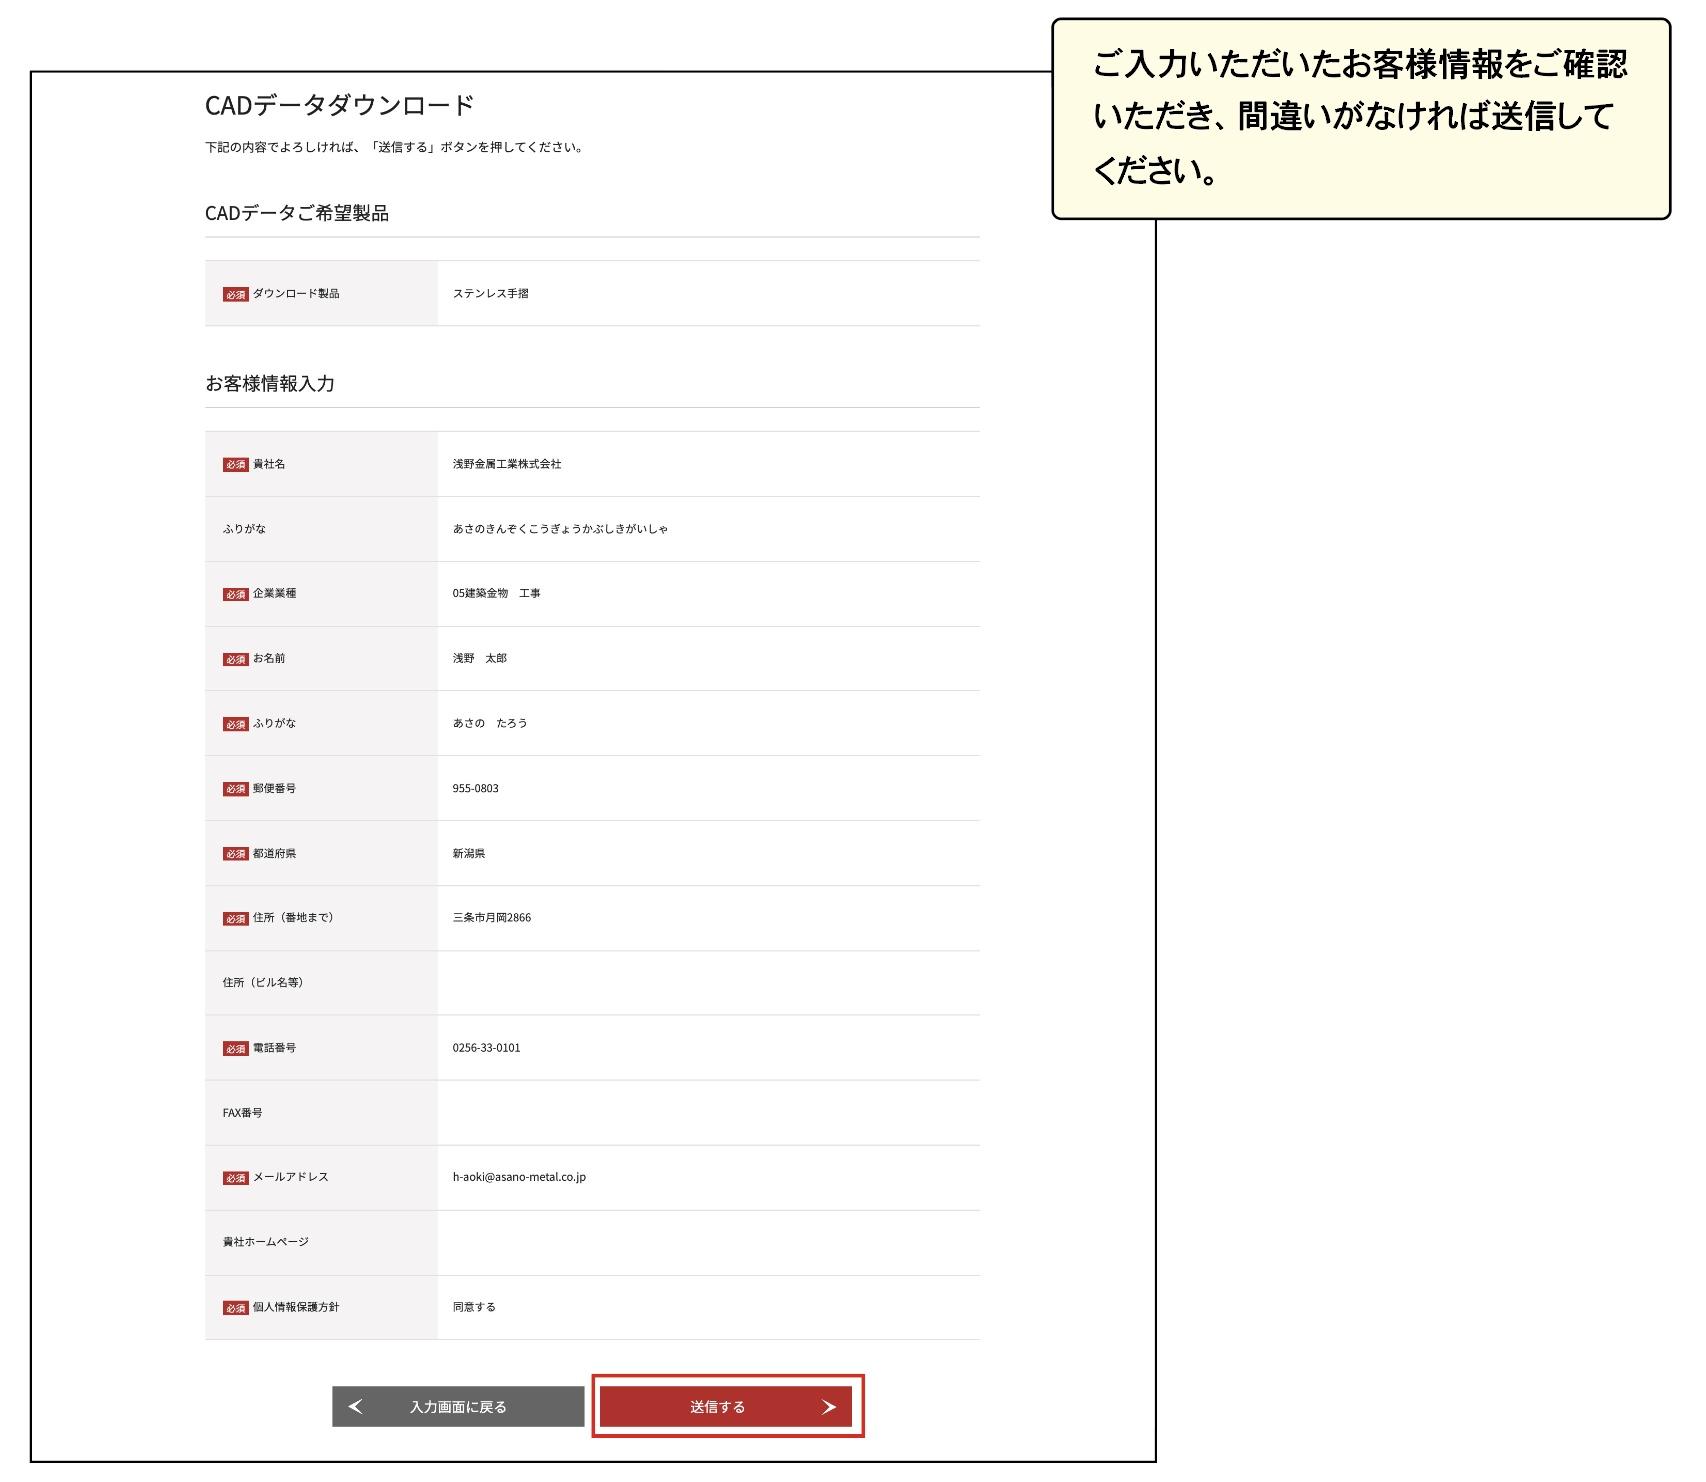Click the 貴社ホームページ field label

pyautogui.click(x=266, y=1242)
